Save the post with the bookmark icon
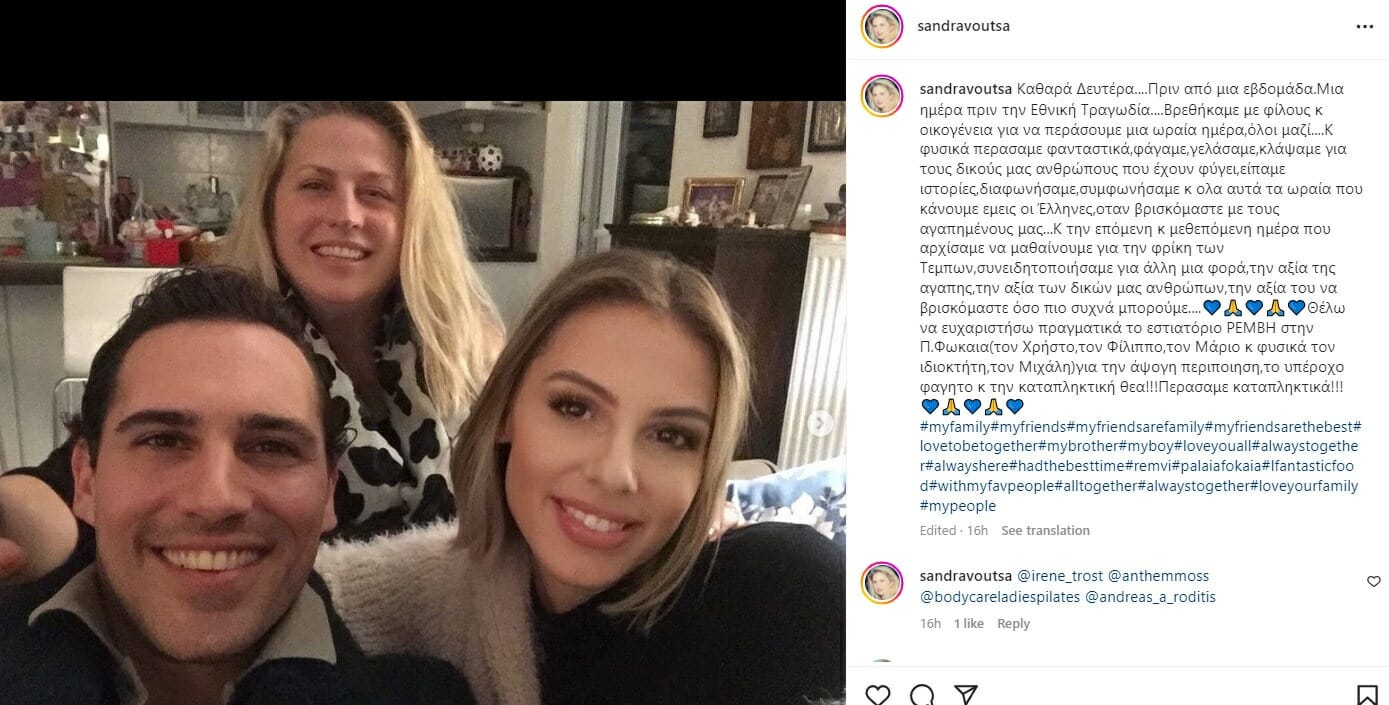The image size is (1389, 705). (x=1367, y=694)
